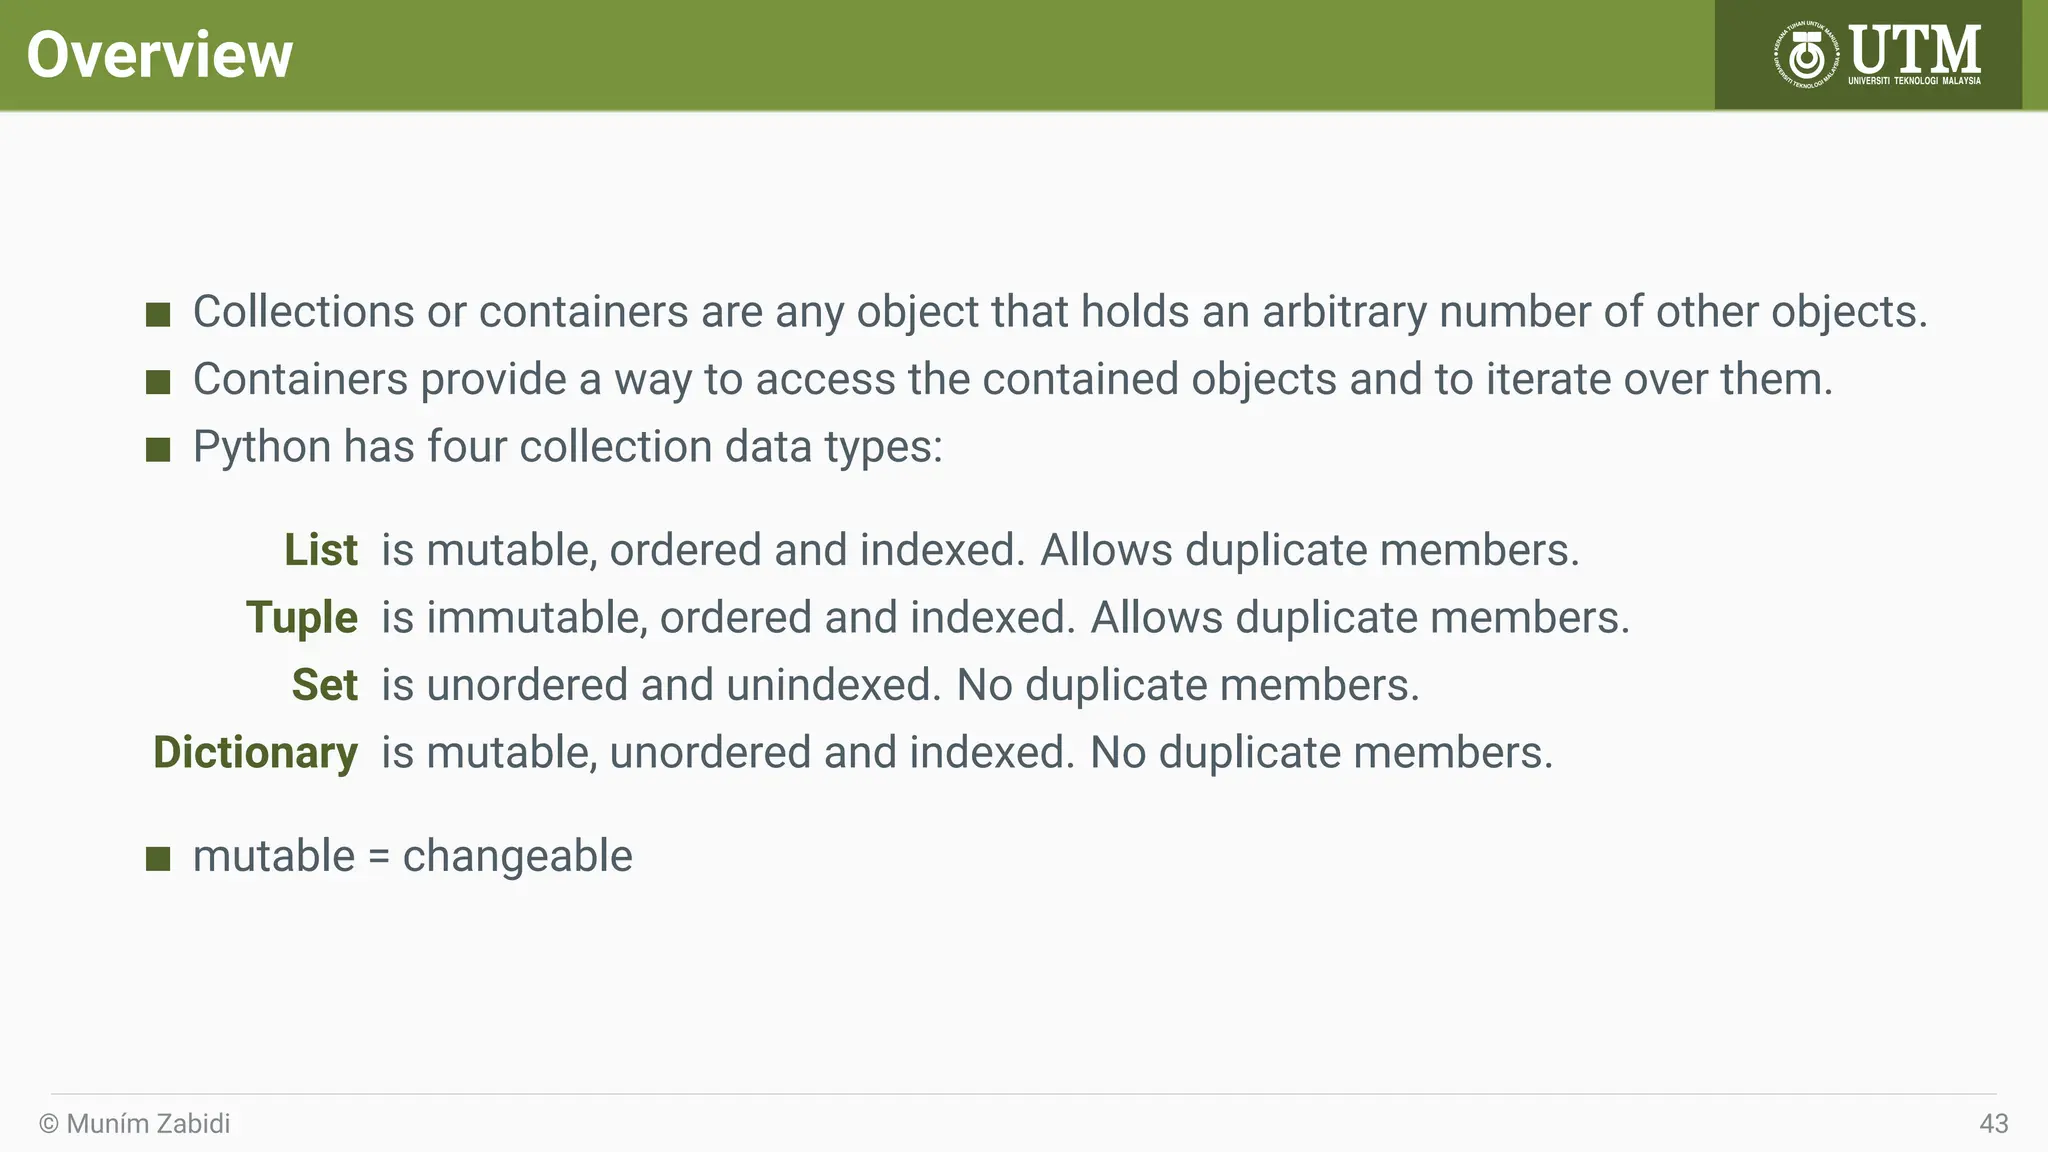This screenshot has width=2048, height=1152.
Task: Click the bullet before 'mutable = changeable'
Action: tap(158, 859)
